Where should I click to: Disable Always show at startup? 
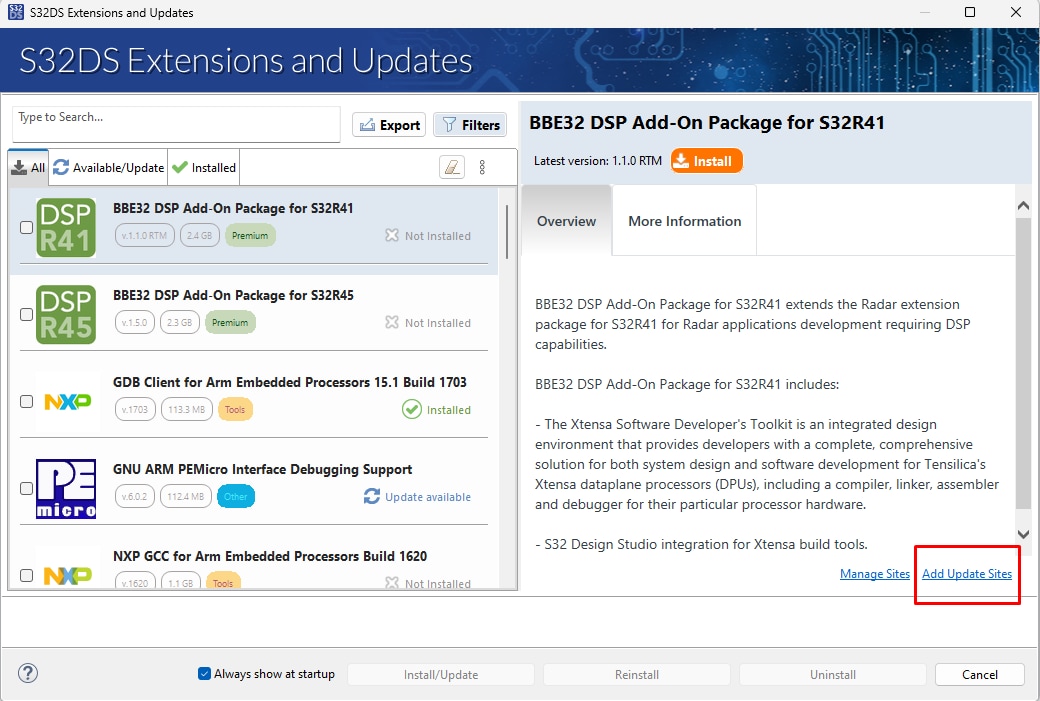point(205,674)
